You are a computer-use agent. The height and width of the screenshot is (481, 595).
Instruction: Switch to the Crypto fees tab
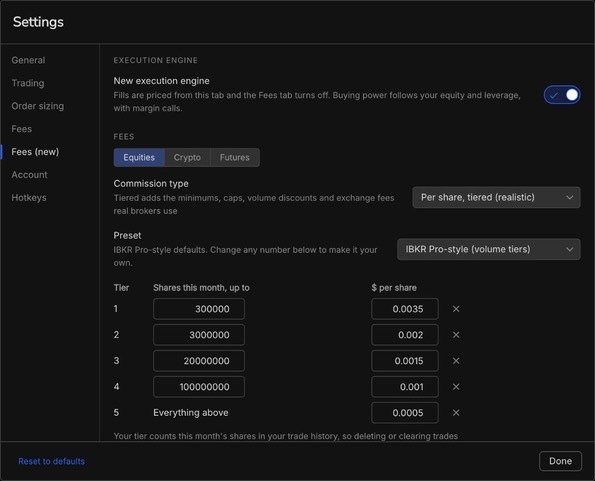point(187,157)
